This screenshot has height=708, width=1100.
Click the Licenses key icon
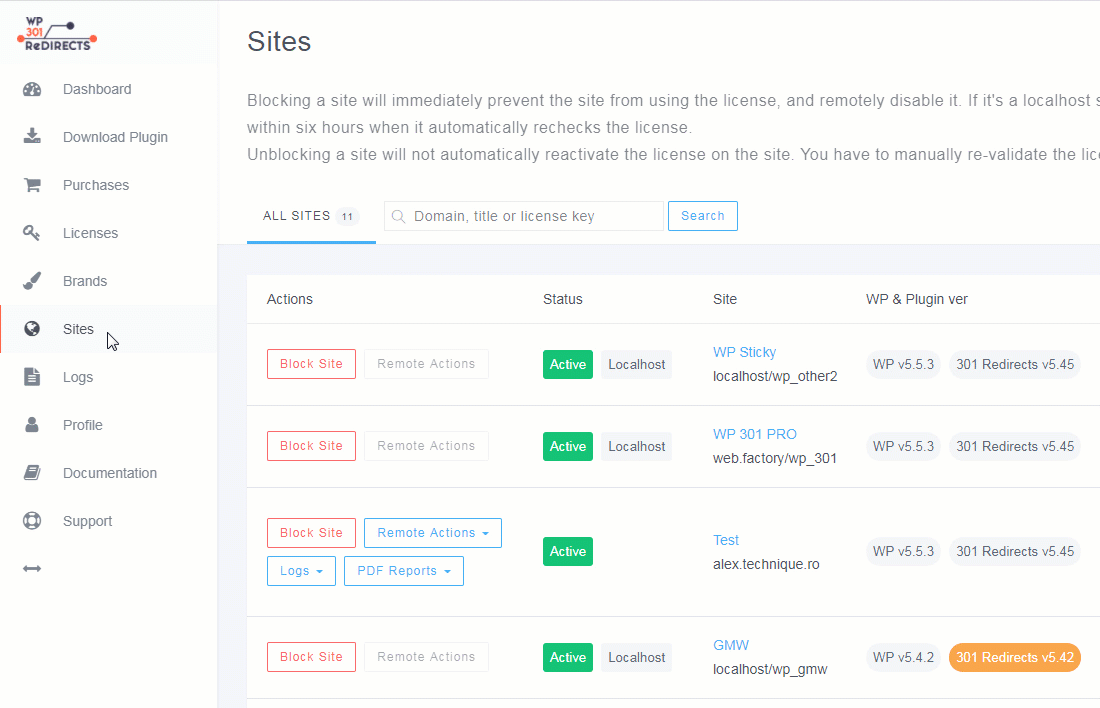(32, 233)
